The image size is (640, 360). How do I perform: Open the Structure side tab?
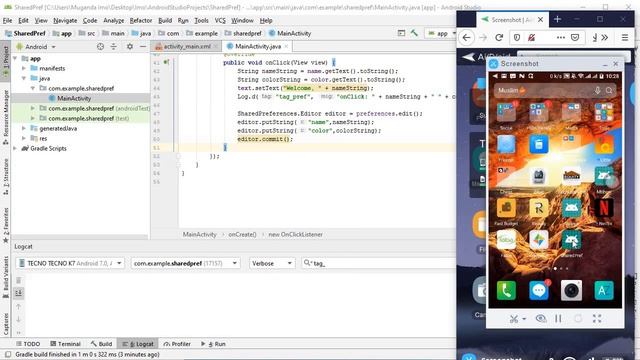click(6, 176)
